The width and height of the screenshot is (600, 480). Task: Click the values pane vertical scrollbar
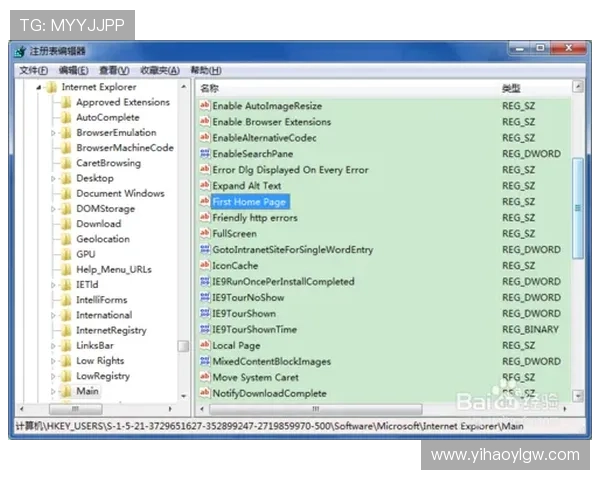pyautogui.click(x=577, y=208)
